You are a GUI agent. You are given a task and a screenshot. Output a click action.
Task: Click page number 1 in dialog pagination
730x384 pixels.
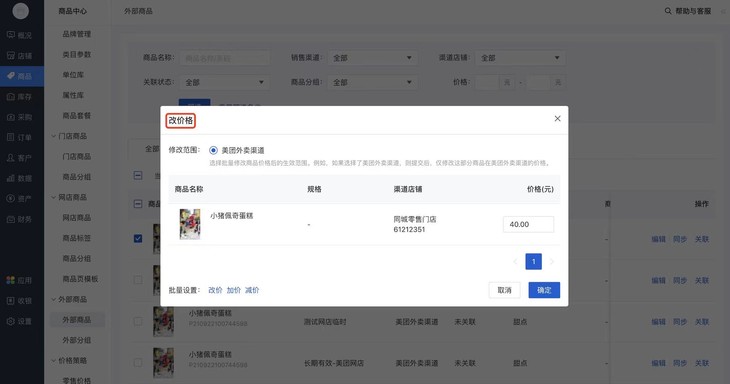point(534,262)
